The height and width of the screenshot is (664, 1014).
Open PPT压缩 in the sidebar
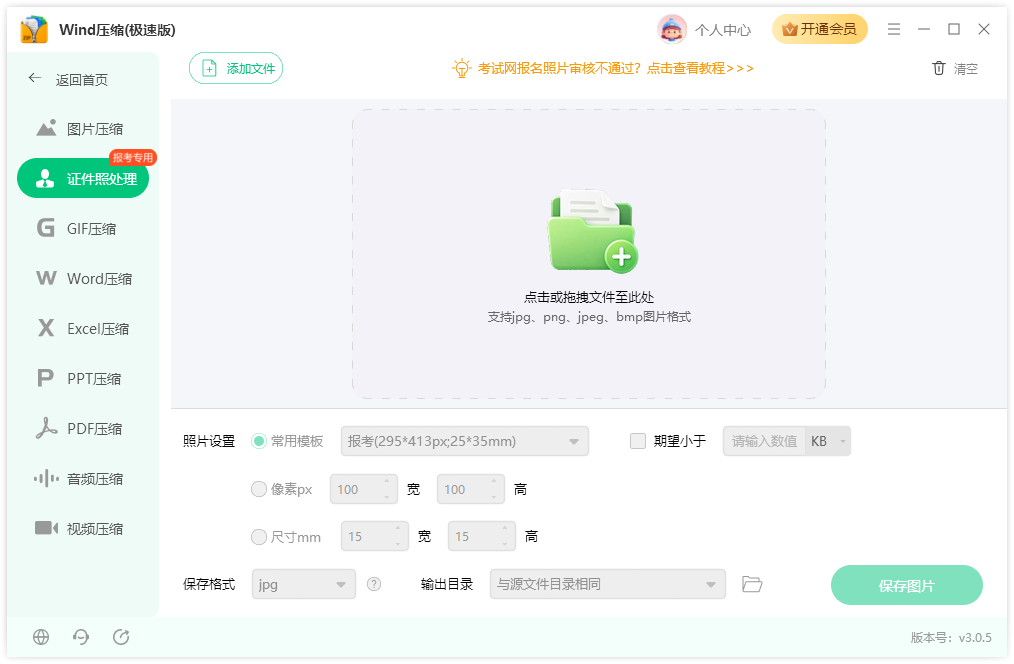(x=83, y=378)
